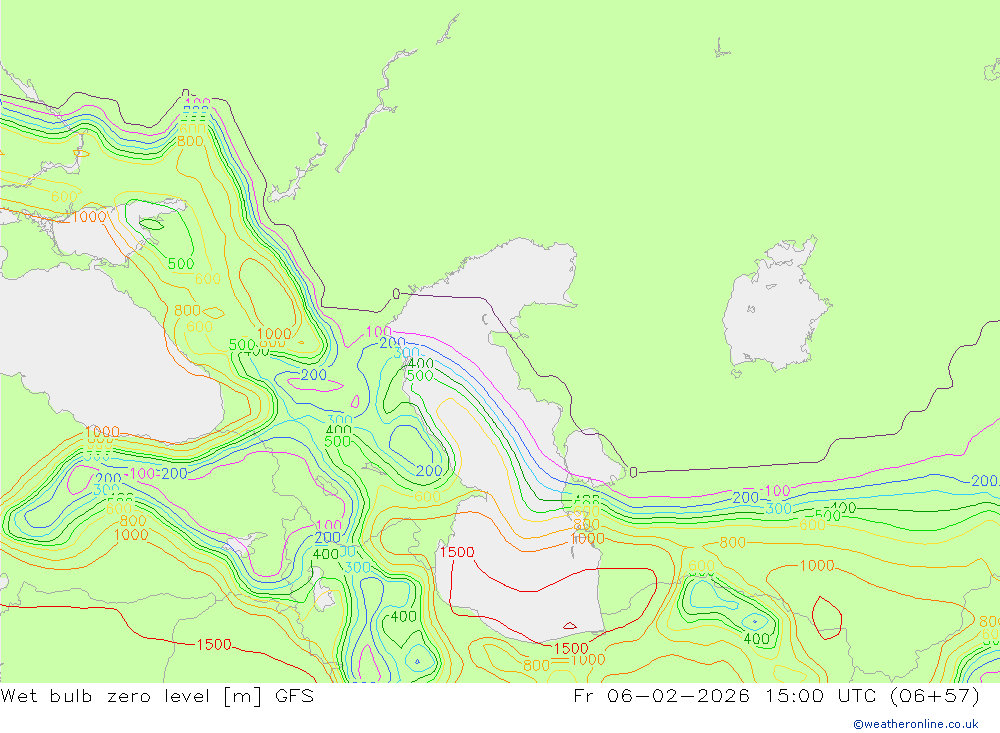This screenshot has width=1000, height=733.
Task: Click the red 1500 label below the southern Caspian shore
Action: [x=571, y=648]
